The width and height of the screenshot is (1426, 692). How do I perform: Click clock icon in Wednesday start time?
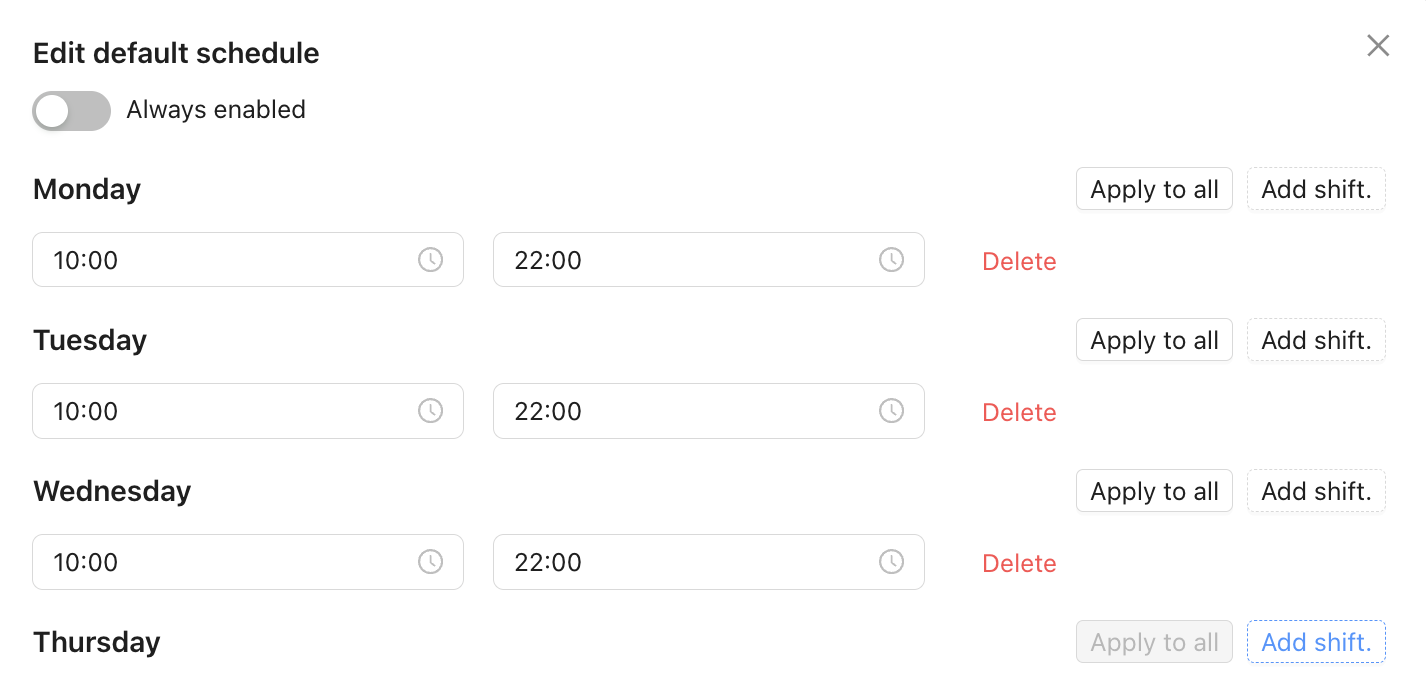tap(430, 562)
